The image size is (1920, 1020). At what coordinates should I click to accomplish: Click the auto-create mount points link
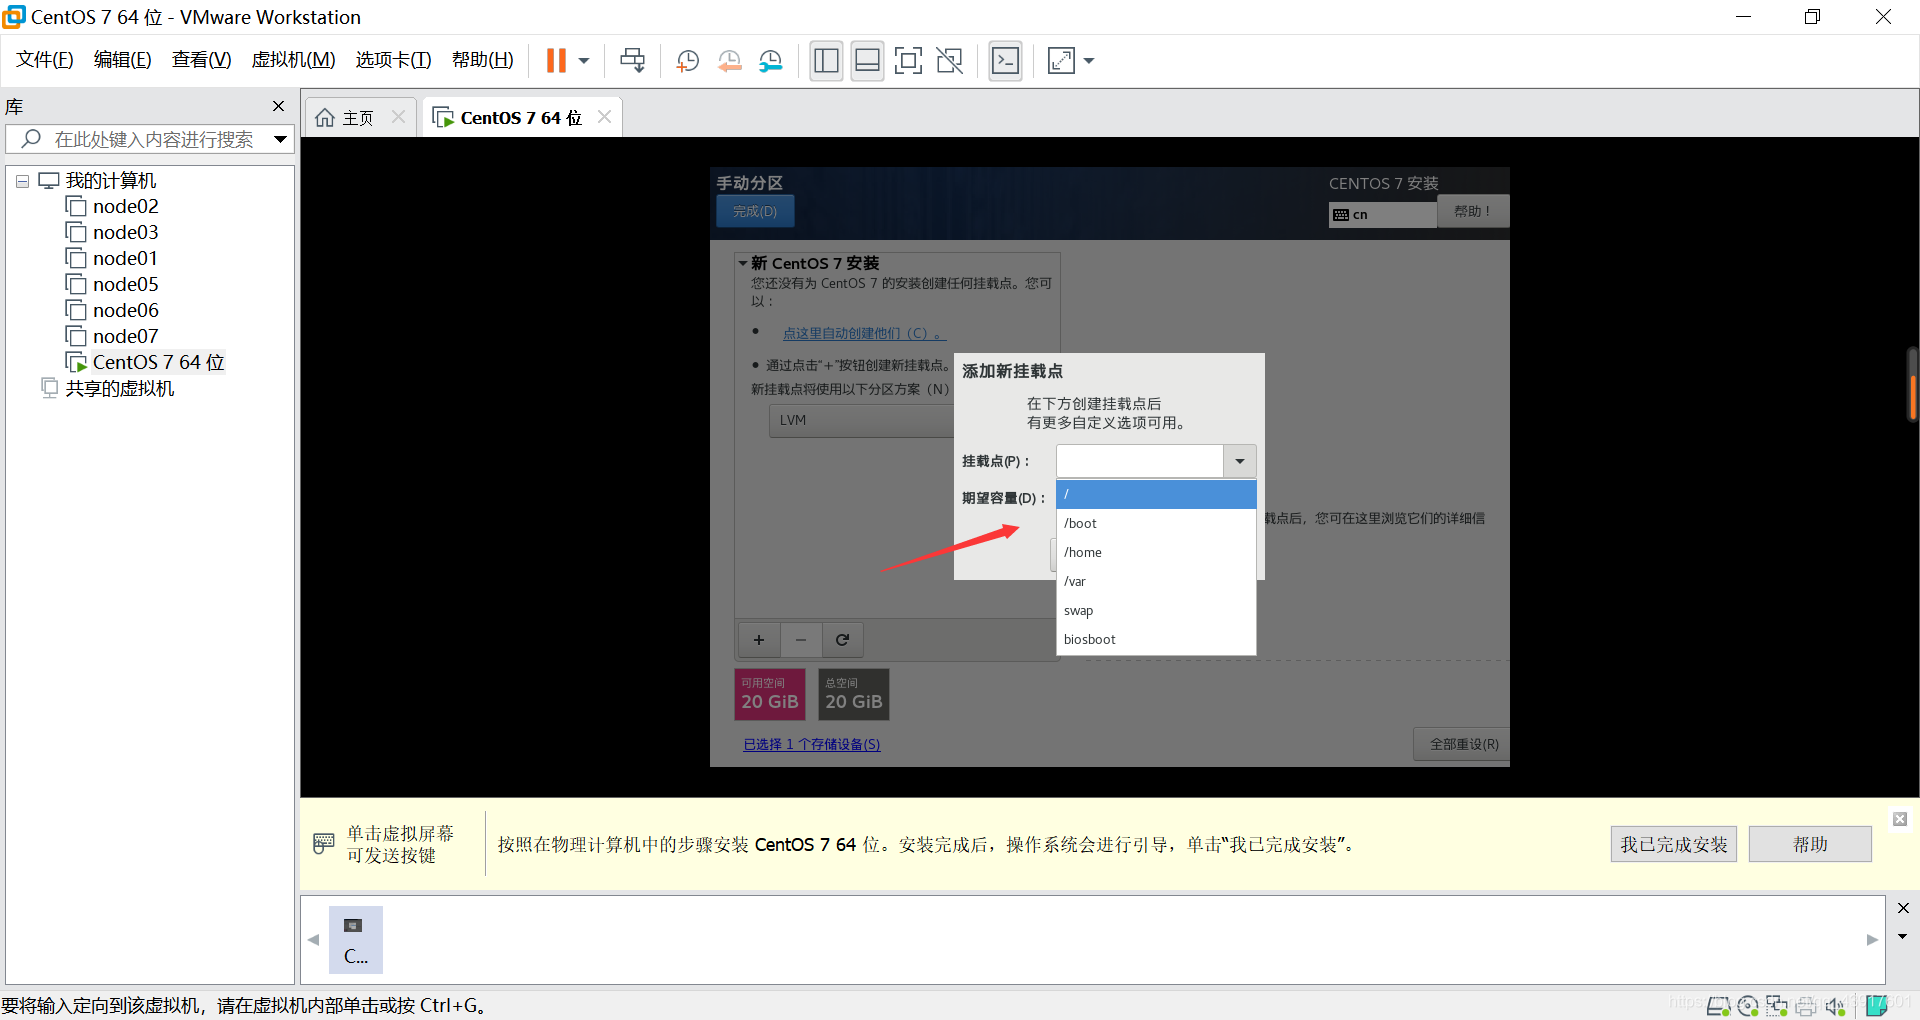[864, 333]
